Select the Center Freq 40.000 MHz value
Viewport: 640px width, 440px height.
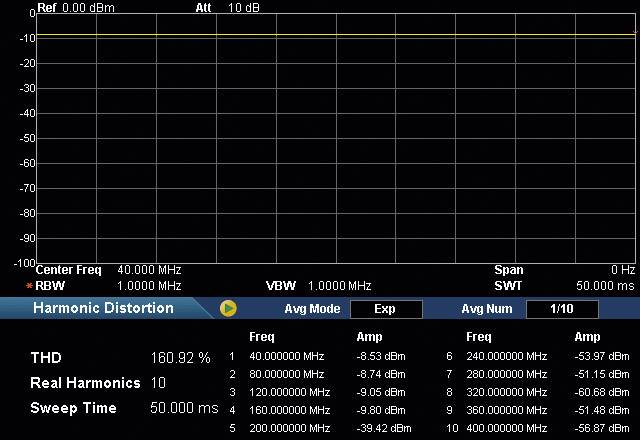point(149,270)
